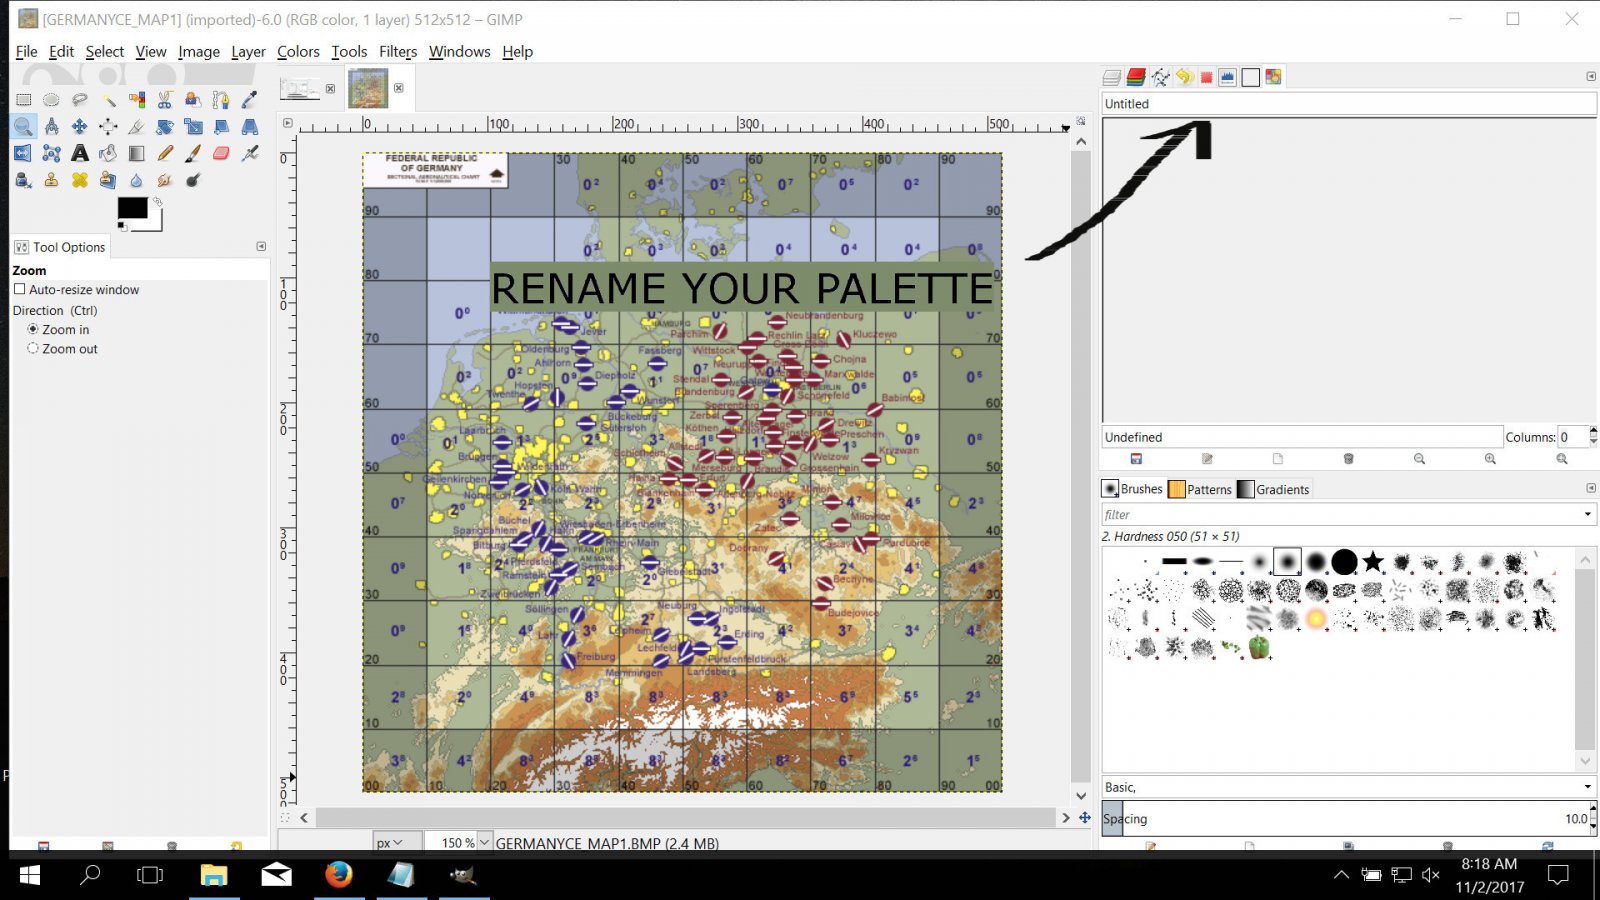
Task: Open the Colors menu
Action: [298, 51]
